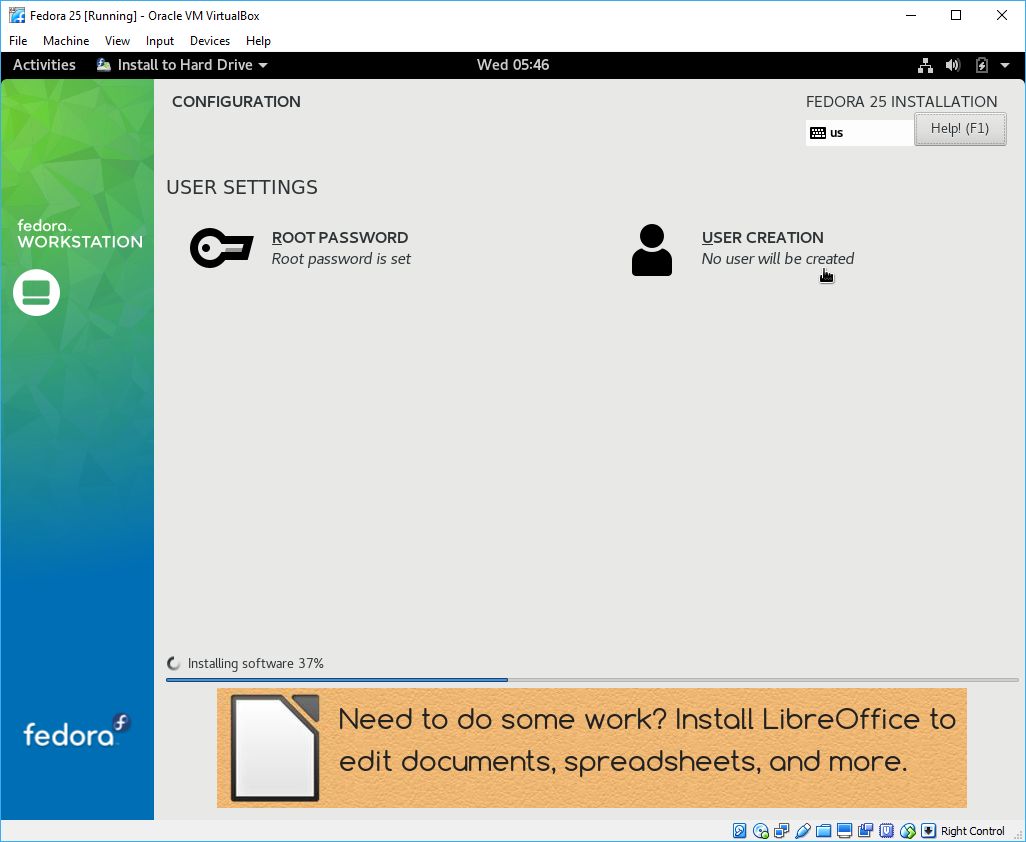The height and width of the screenshot is (842, 1026).
Task: Click the hard disk activity icon in VirtualBox status bar
Action: [x=739, y=831]
